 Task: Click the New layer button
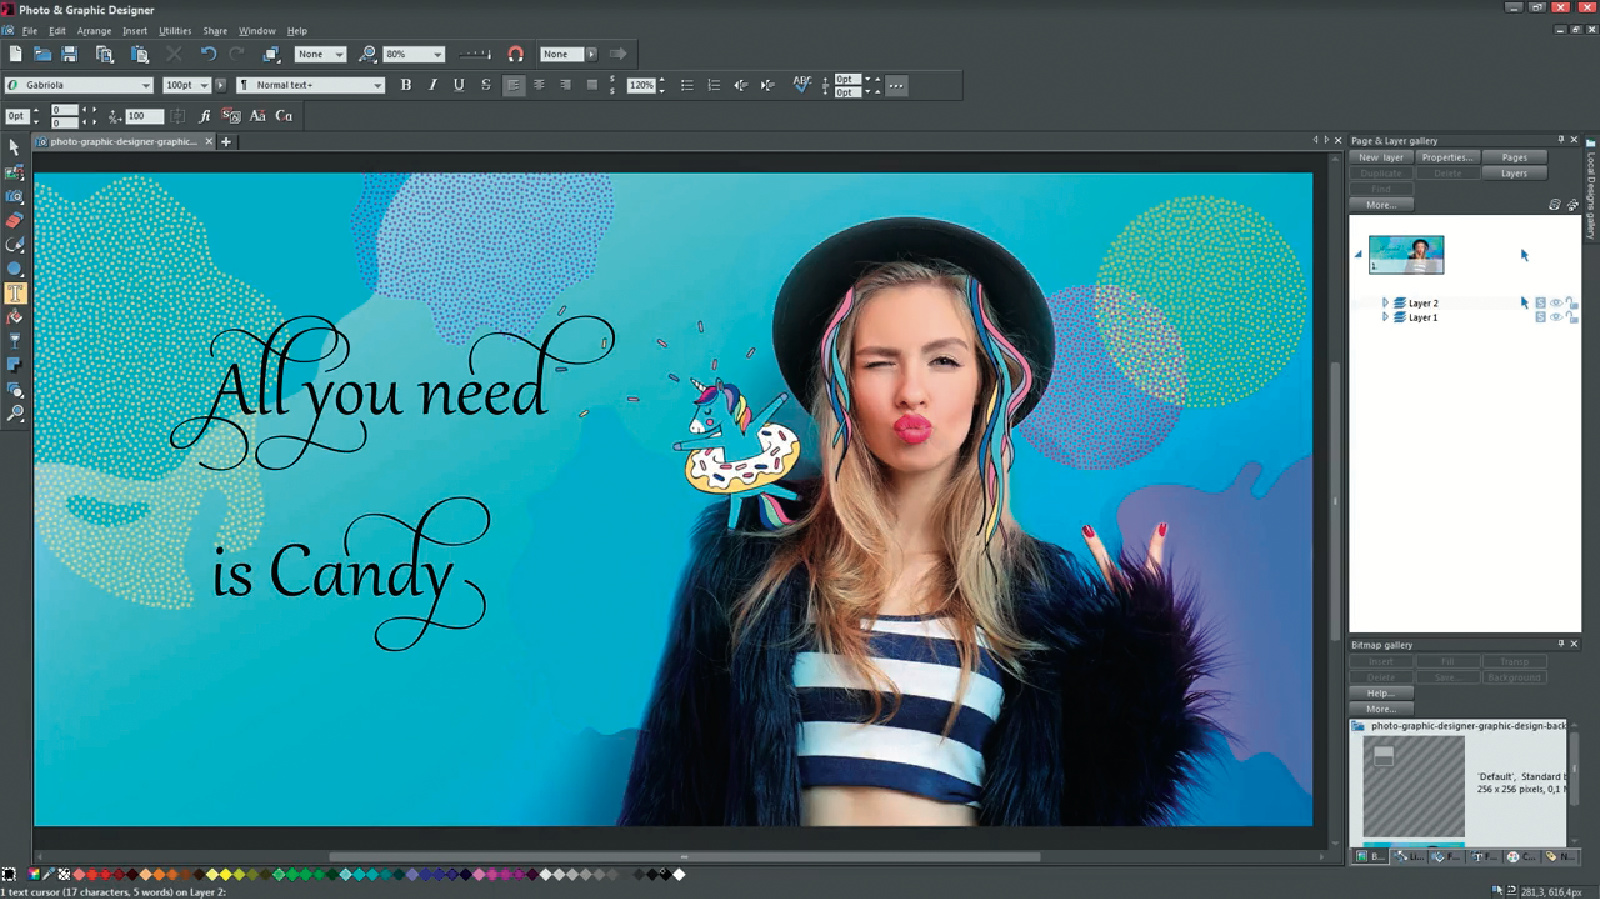point(1380,157)
